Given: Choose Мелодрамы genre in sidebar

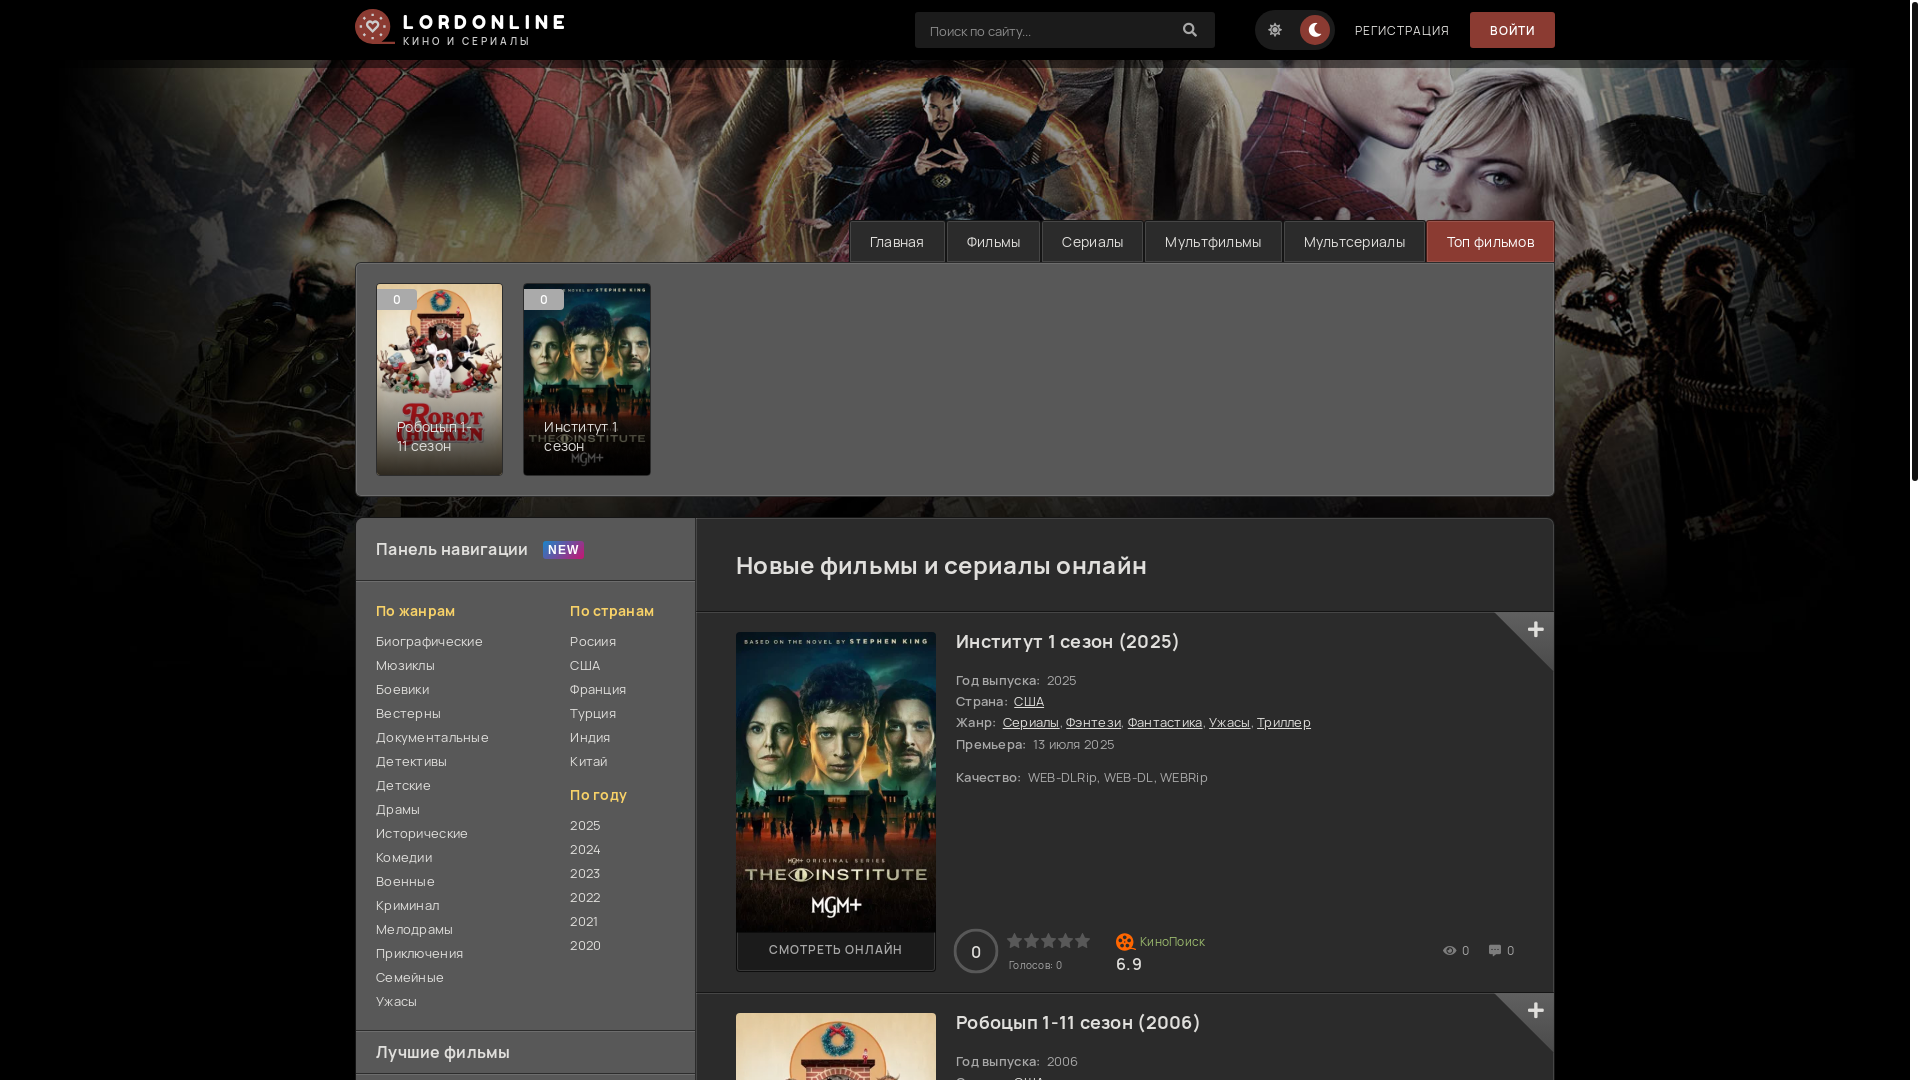Looking at the screenshot, I should pos(414,929).
